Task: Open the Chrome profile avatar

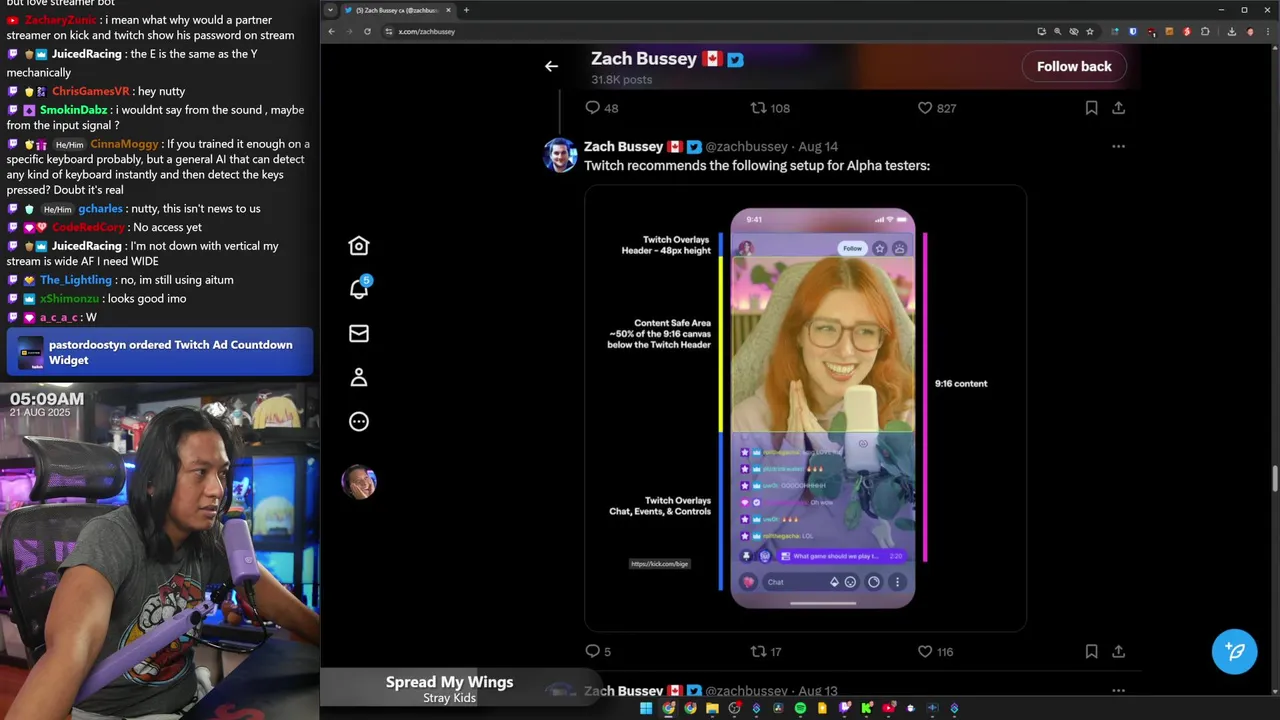Action: pos(1250,31)
